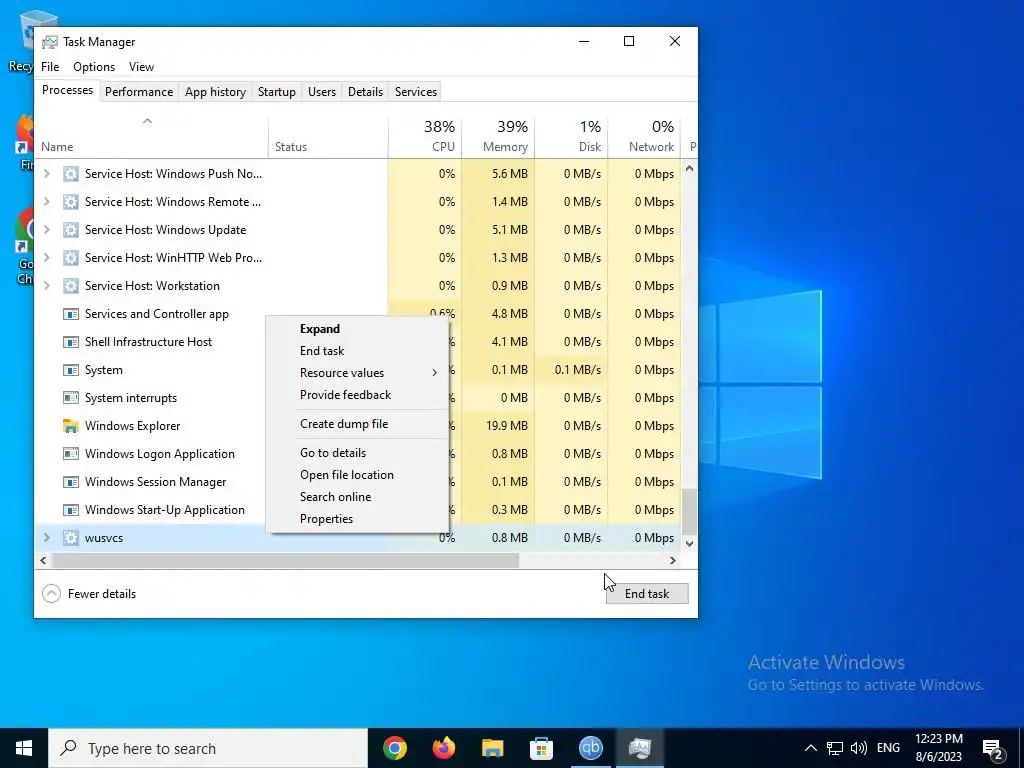The width and height of the screenshot is (1024, 768).
Task: Click the vertical scrollbar down arrow
Action: click(689, 543)
